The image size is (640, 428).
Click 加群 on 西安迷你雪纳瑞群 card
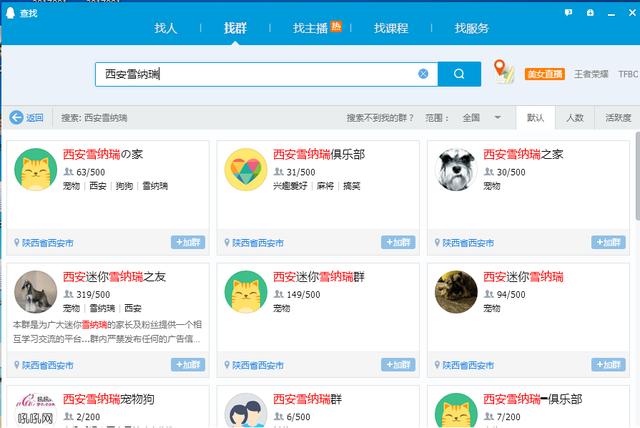[x=398, y=365]
